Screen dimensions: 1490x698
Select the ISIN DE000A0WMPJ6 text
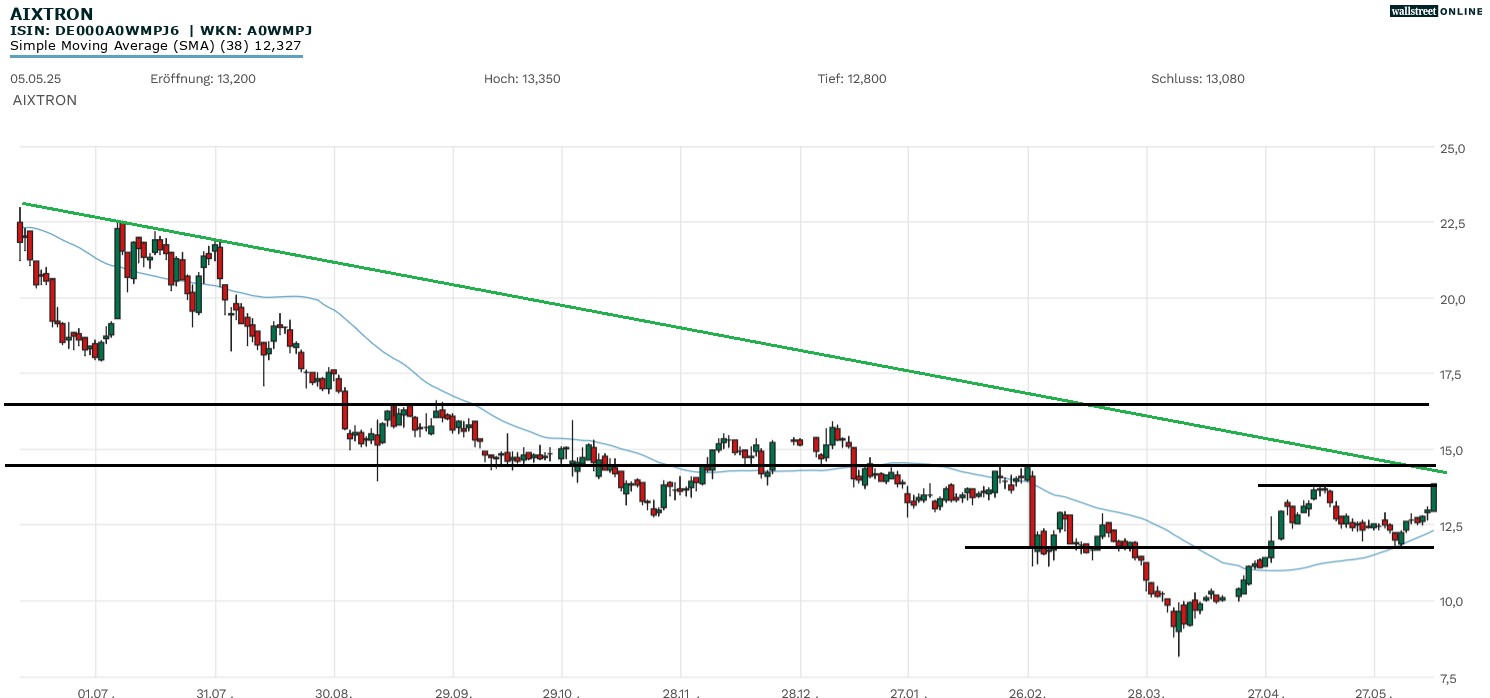[x=94, y=31]
